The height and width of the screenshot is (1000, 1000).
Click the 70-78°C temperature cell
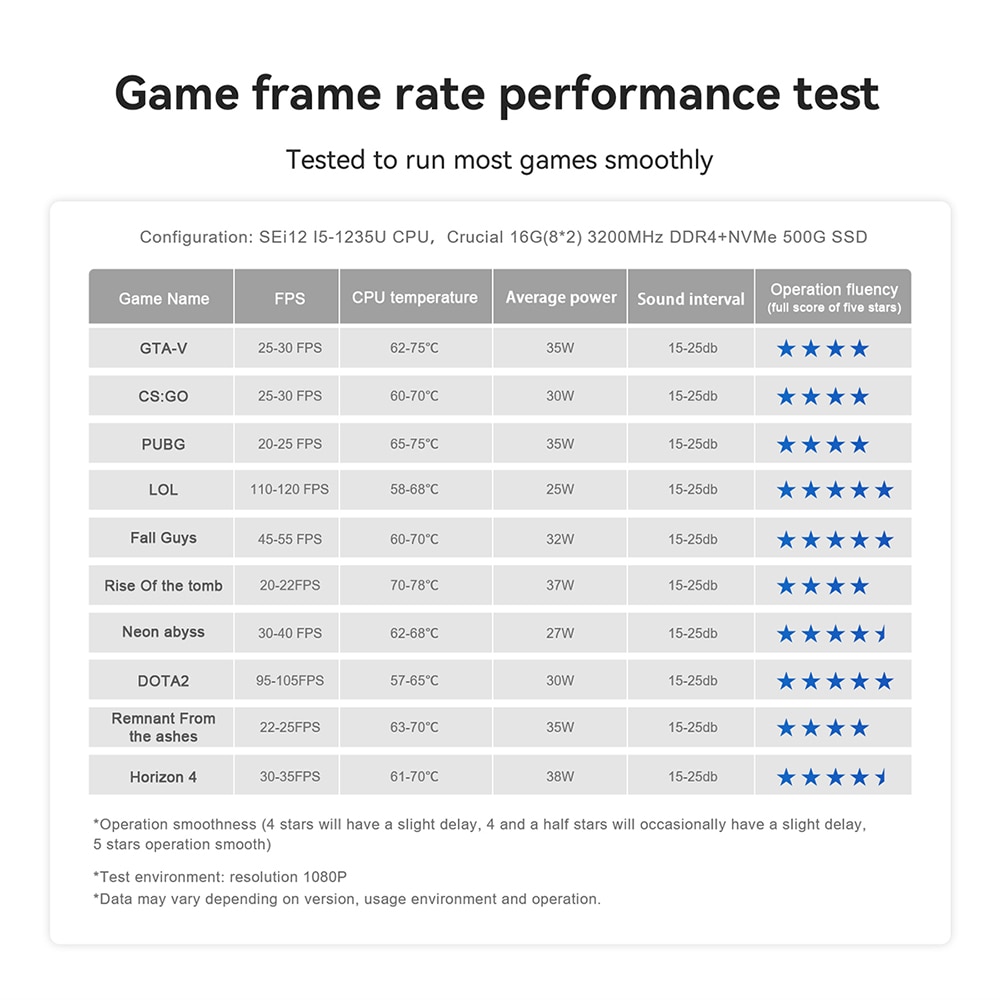click(416, 585)
